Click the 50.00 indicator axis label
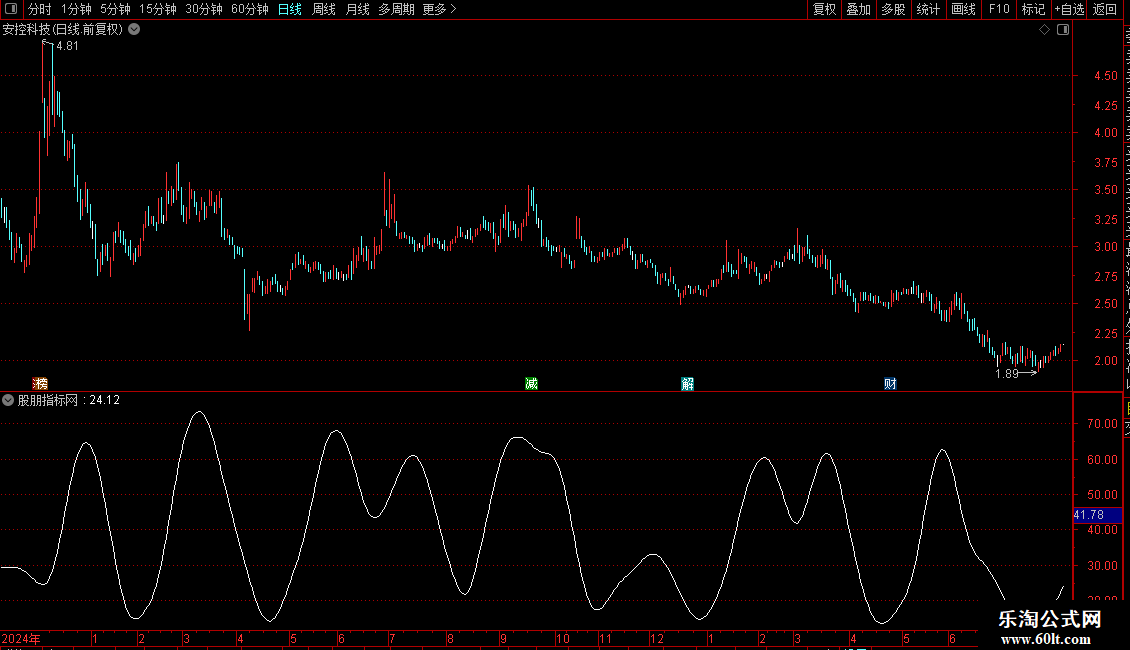This screenshot has width=1130, height=650. pos(1103,494)
